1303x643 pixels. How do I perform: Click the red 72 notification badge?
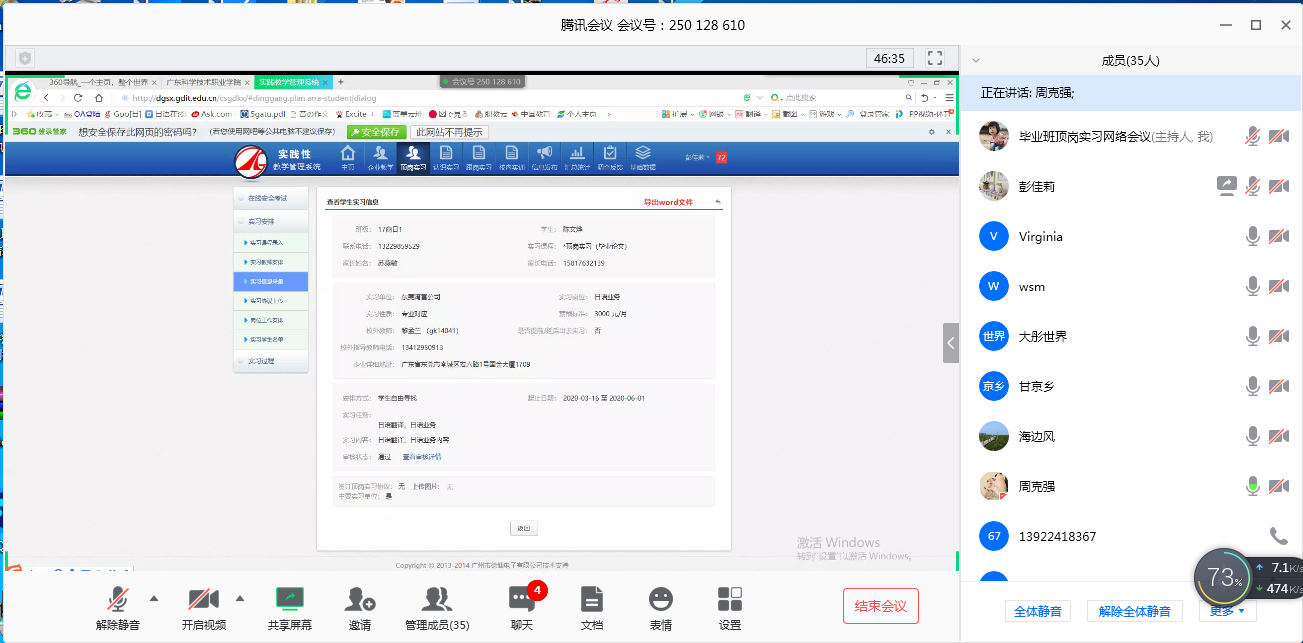point(721,157)
